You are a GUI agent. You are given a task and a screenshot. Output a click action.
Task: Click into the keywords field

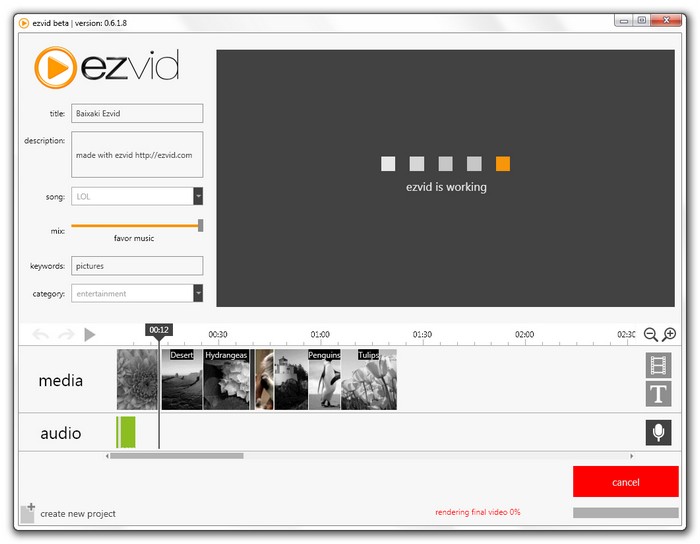(137, 266)
